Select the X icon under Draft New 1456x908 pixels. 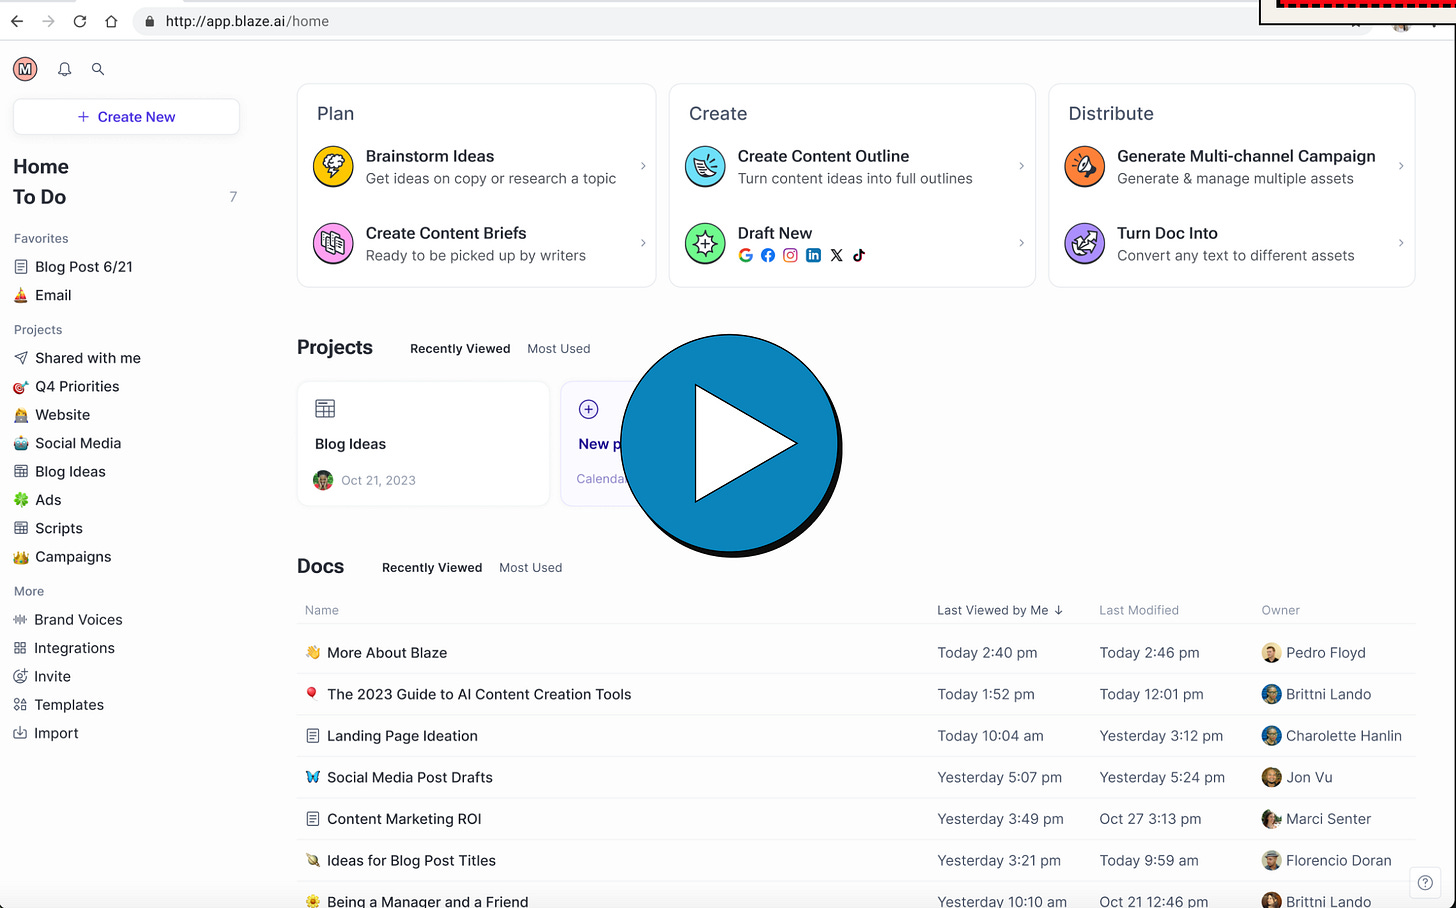click(x=837, y=255)
